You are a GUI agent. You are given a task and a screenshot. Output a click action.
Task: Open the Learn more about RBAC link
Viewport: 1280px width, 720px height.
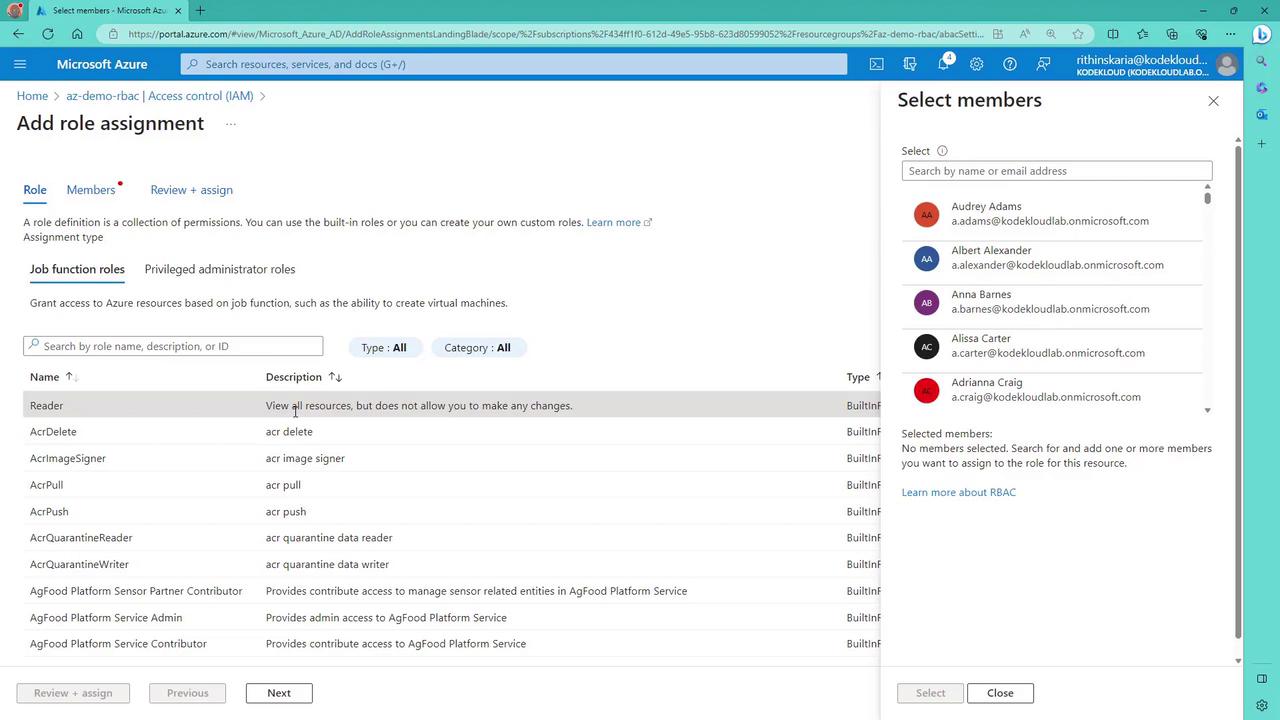click(x=958, y=492)
